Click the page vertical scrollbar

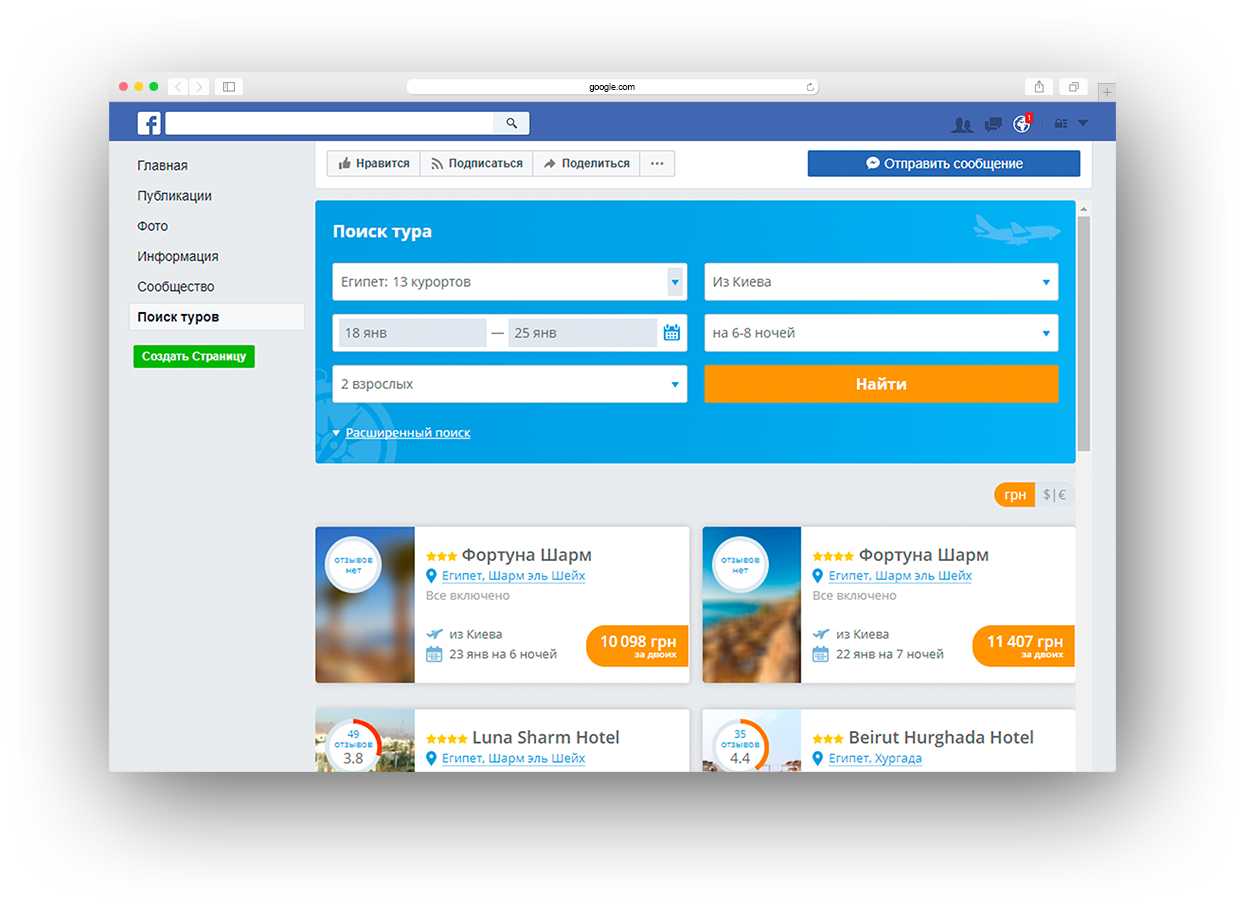tap(1084, 330)
